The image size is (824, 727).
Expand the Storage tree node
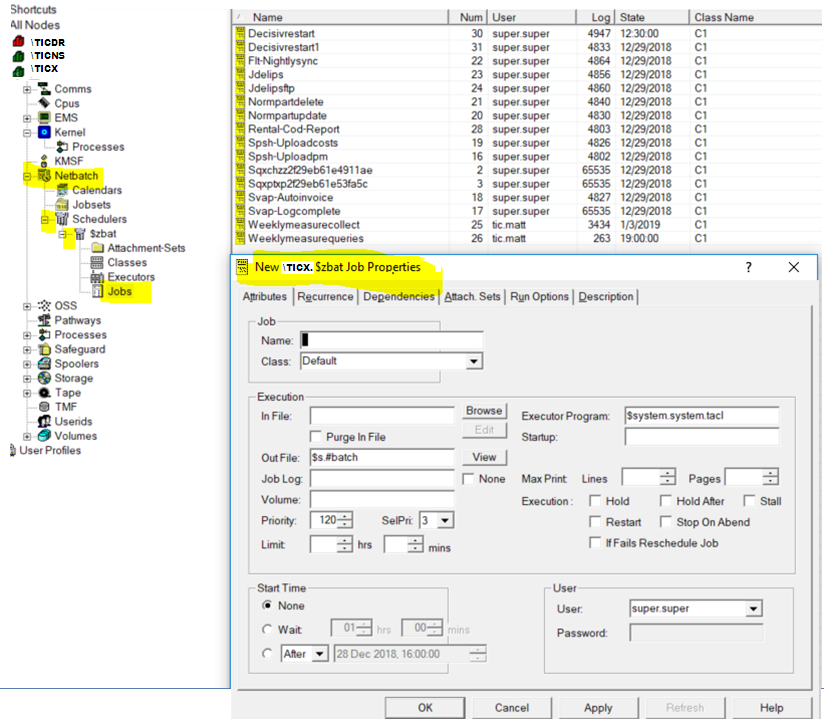[x=27, y=379]
